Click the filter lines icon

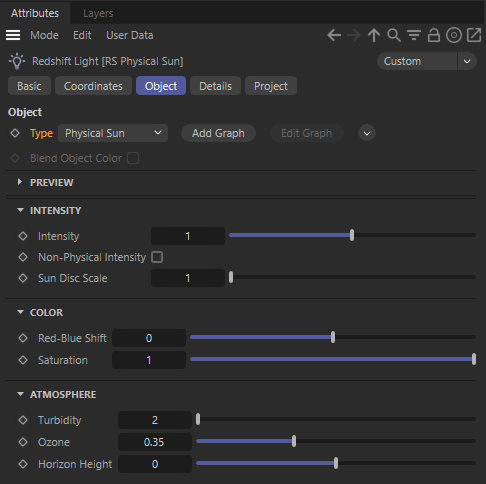tap(414, 35)
